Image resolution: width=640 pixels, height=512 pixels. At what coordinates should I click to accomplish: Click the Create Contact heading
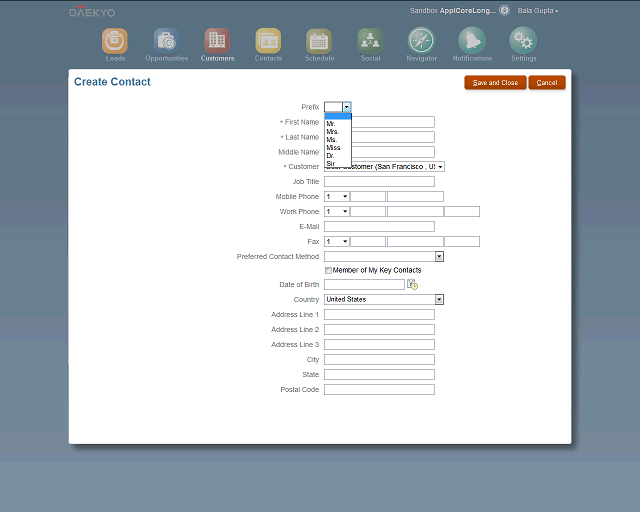point(112,82)
